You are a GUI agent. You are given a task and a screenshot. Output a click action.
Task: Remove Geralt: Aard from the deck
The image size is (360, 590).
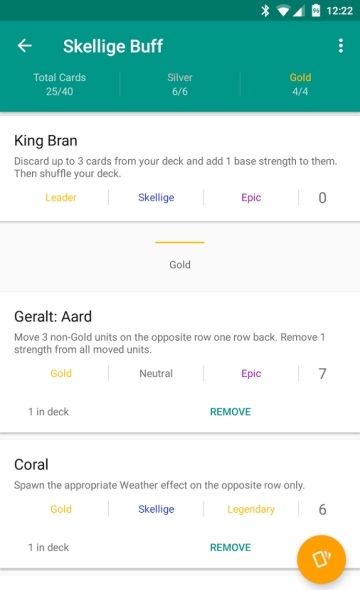tap(230, 412)
